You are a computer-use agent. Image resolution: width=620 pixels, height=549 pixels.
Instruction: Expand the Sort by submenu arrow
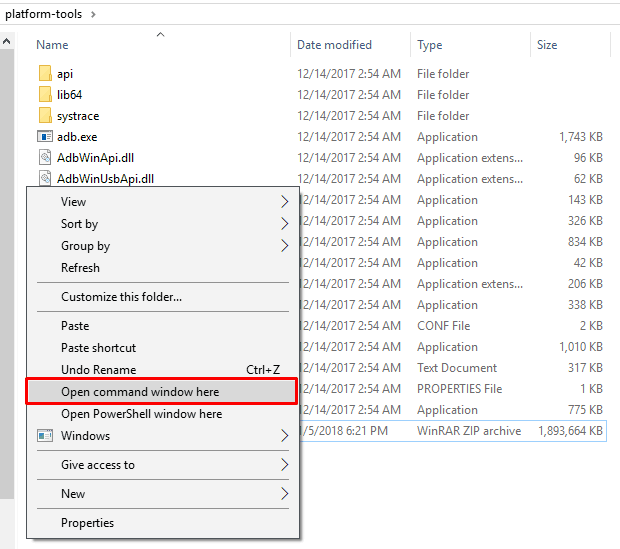coord(284,223)
